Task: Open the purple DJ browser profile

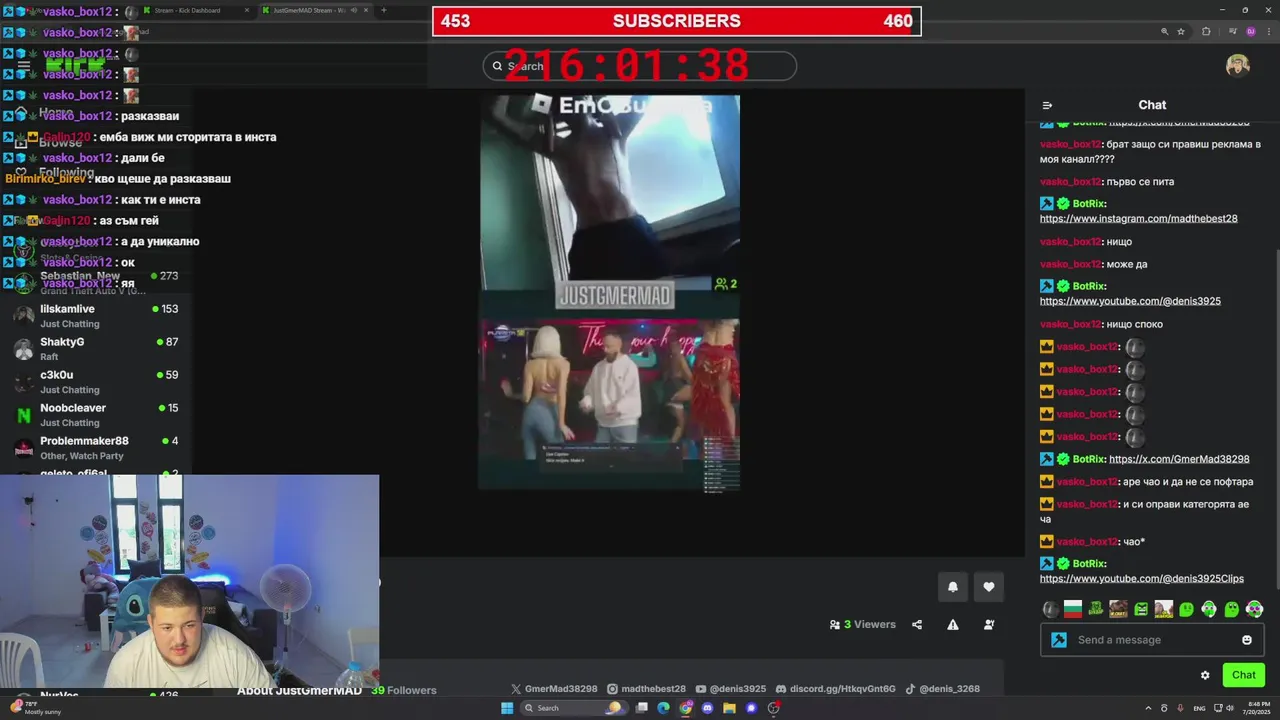Action: 1251,32
